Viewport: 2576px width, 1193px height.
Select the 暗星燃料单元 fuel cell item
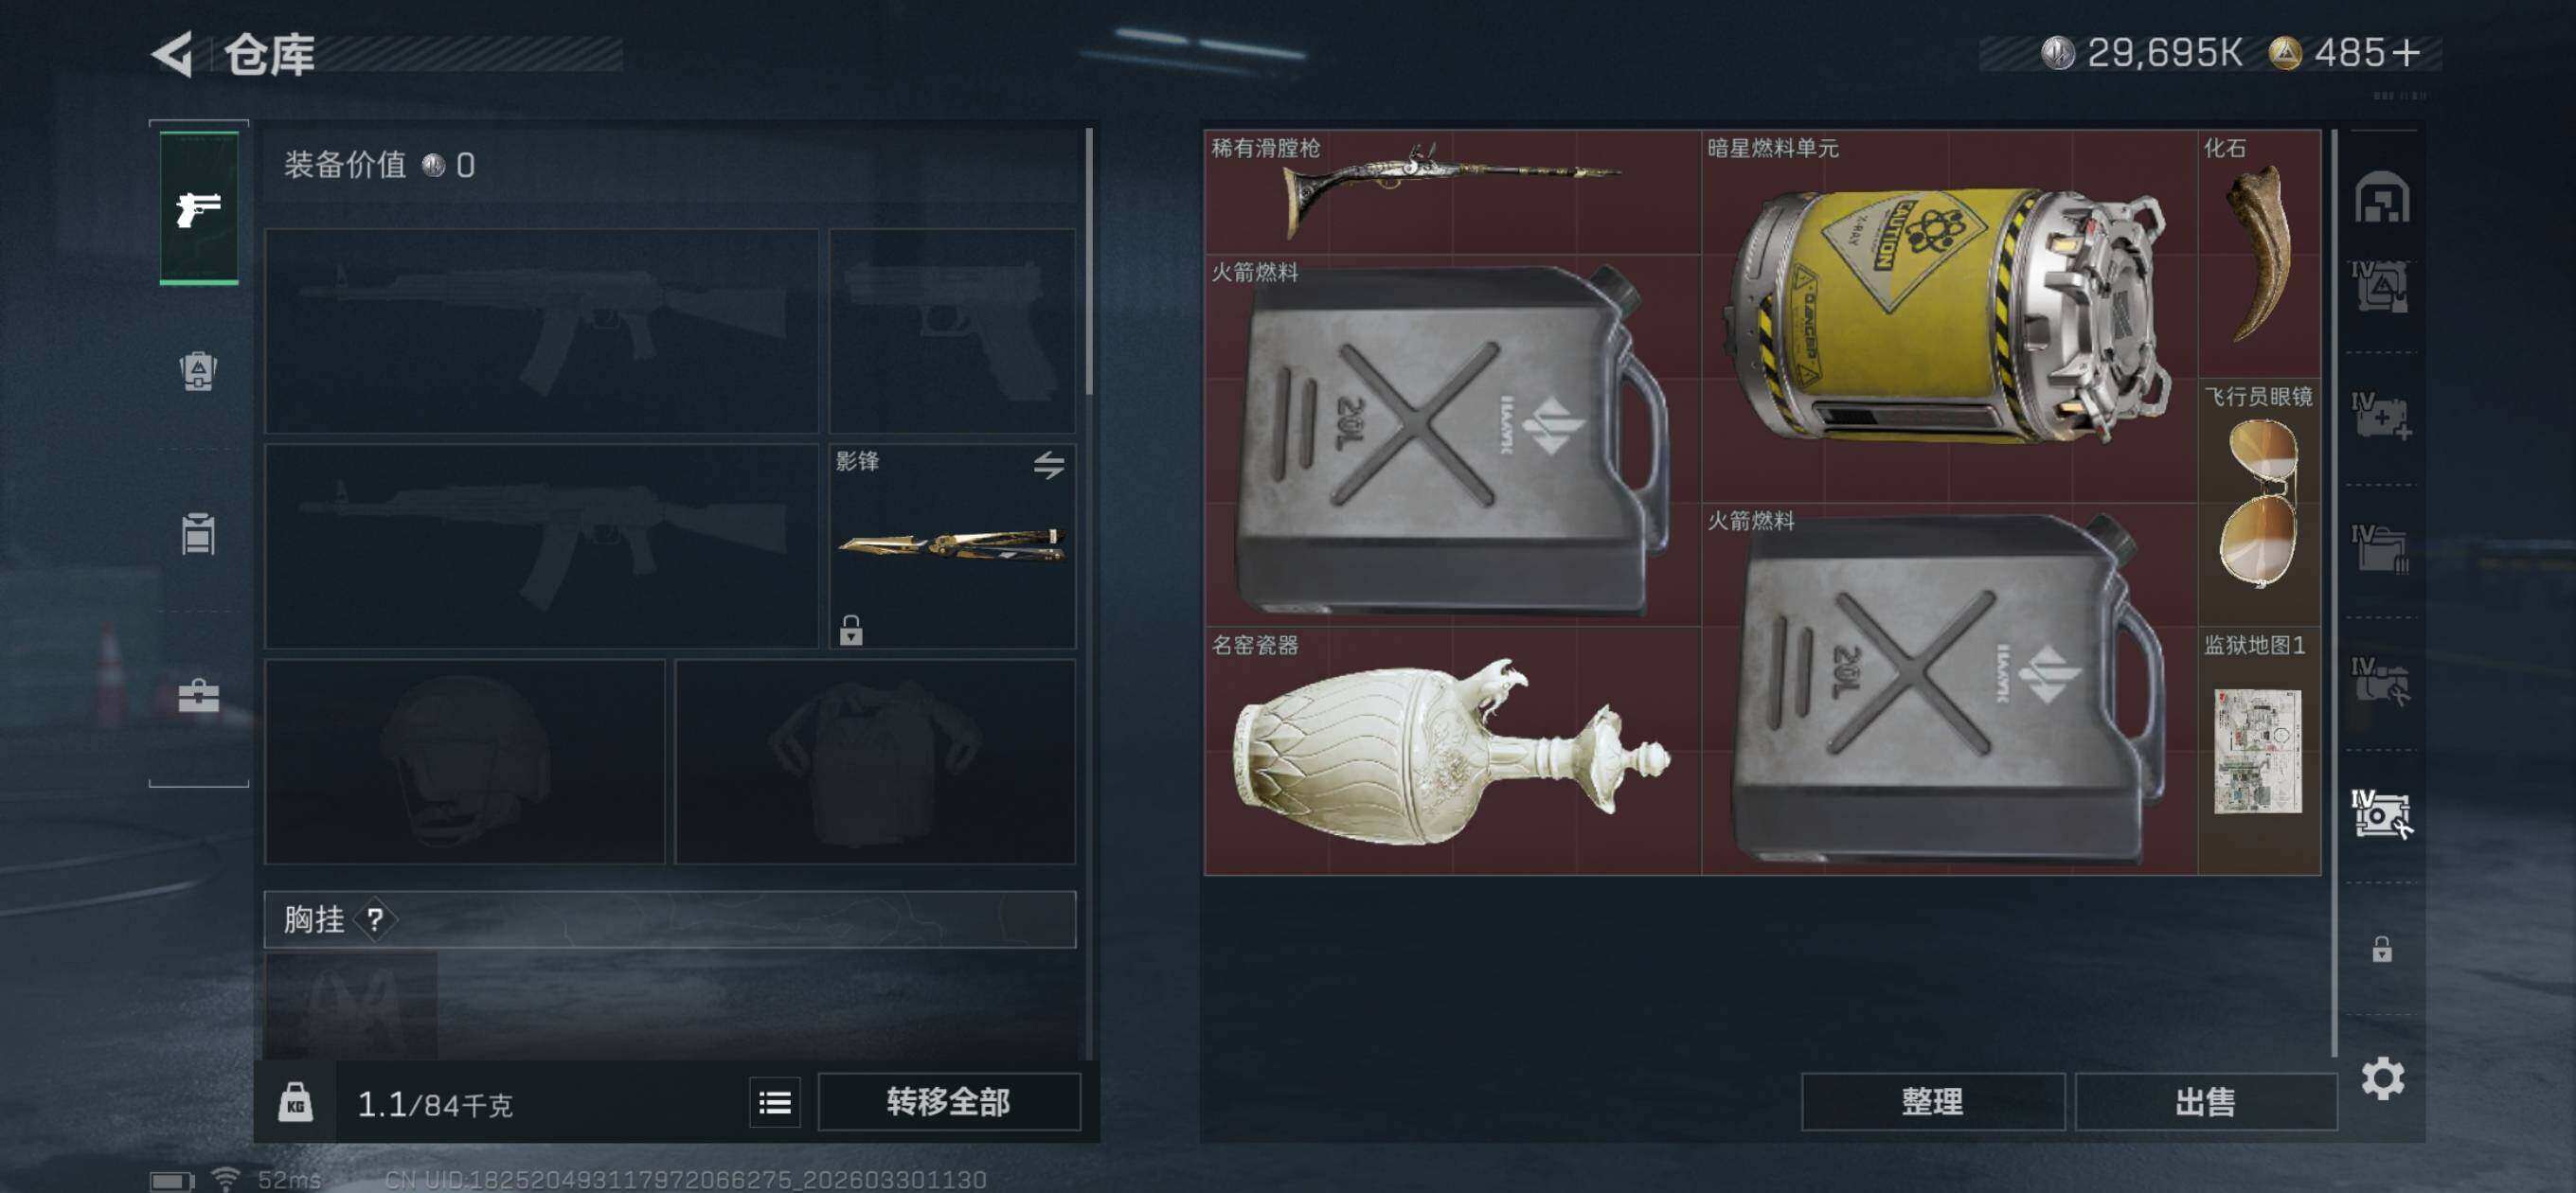point(1949,316)
